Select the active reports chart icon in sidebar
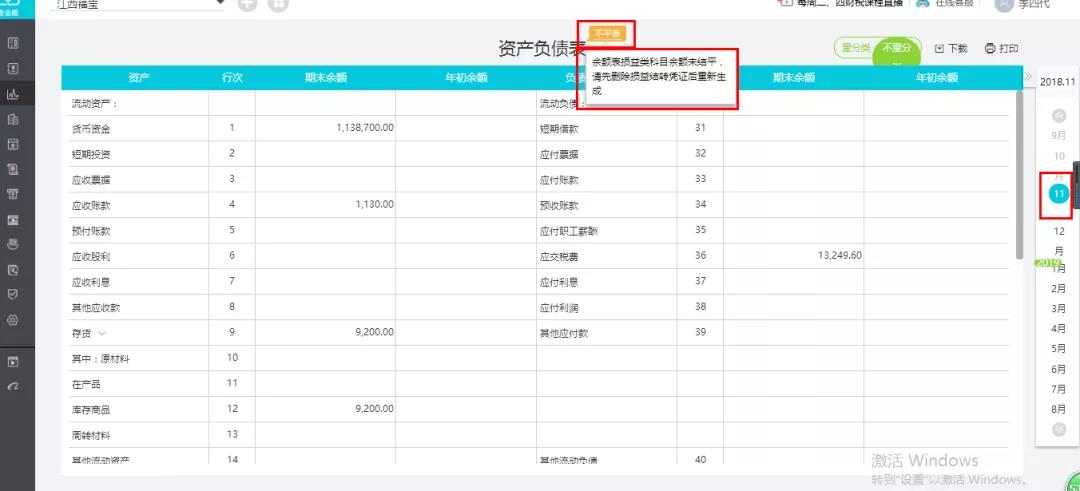This screenshot has height=491, width=1080. (12, 94)
